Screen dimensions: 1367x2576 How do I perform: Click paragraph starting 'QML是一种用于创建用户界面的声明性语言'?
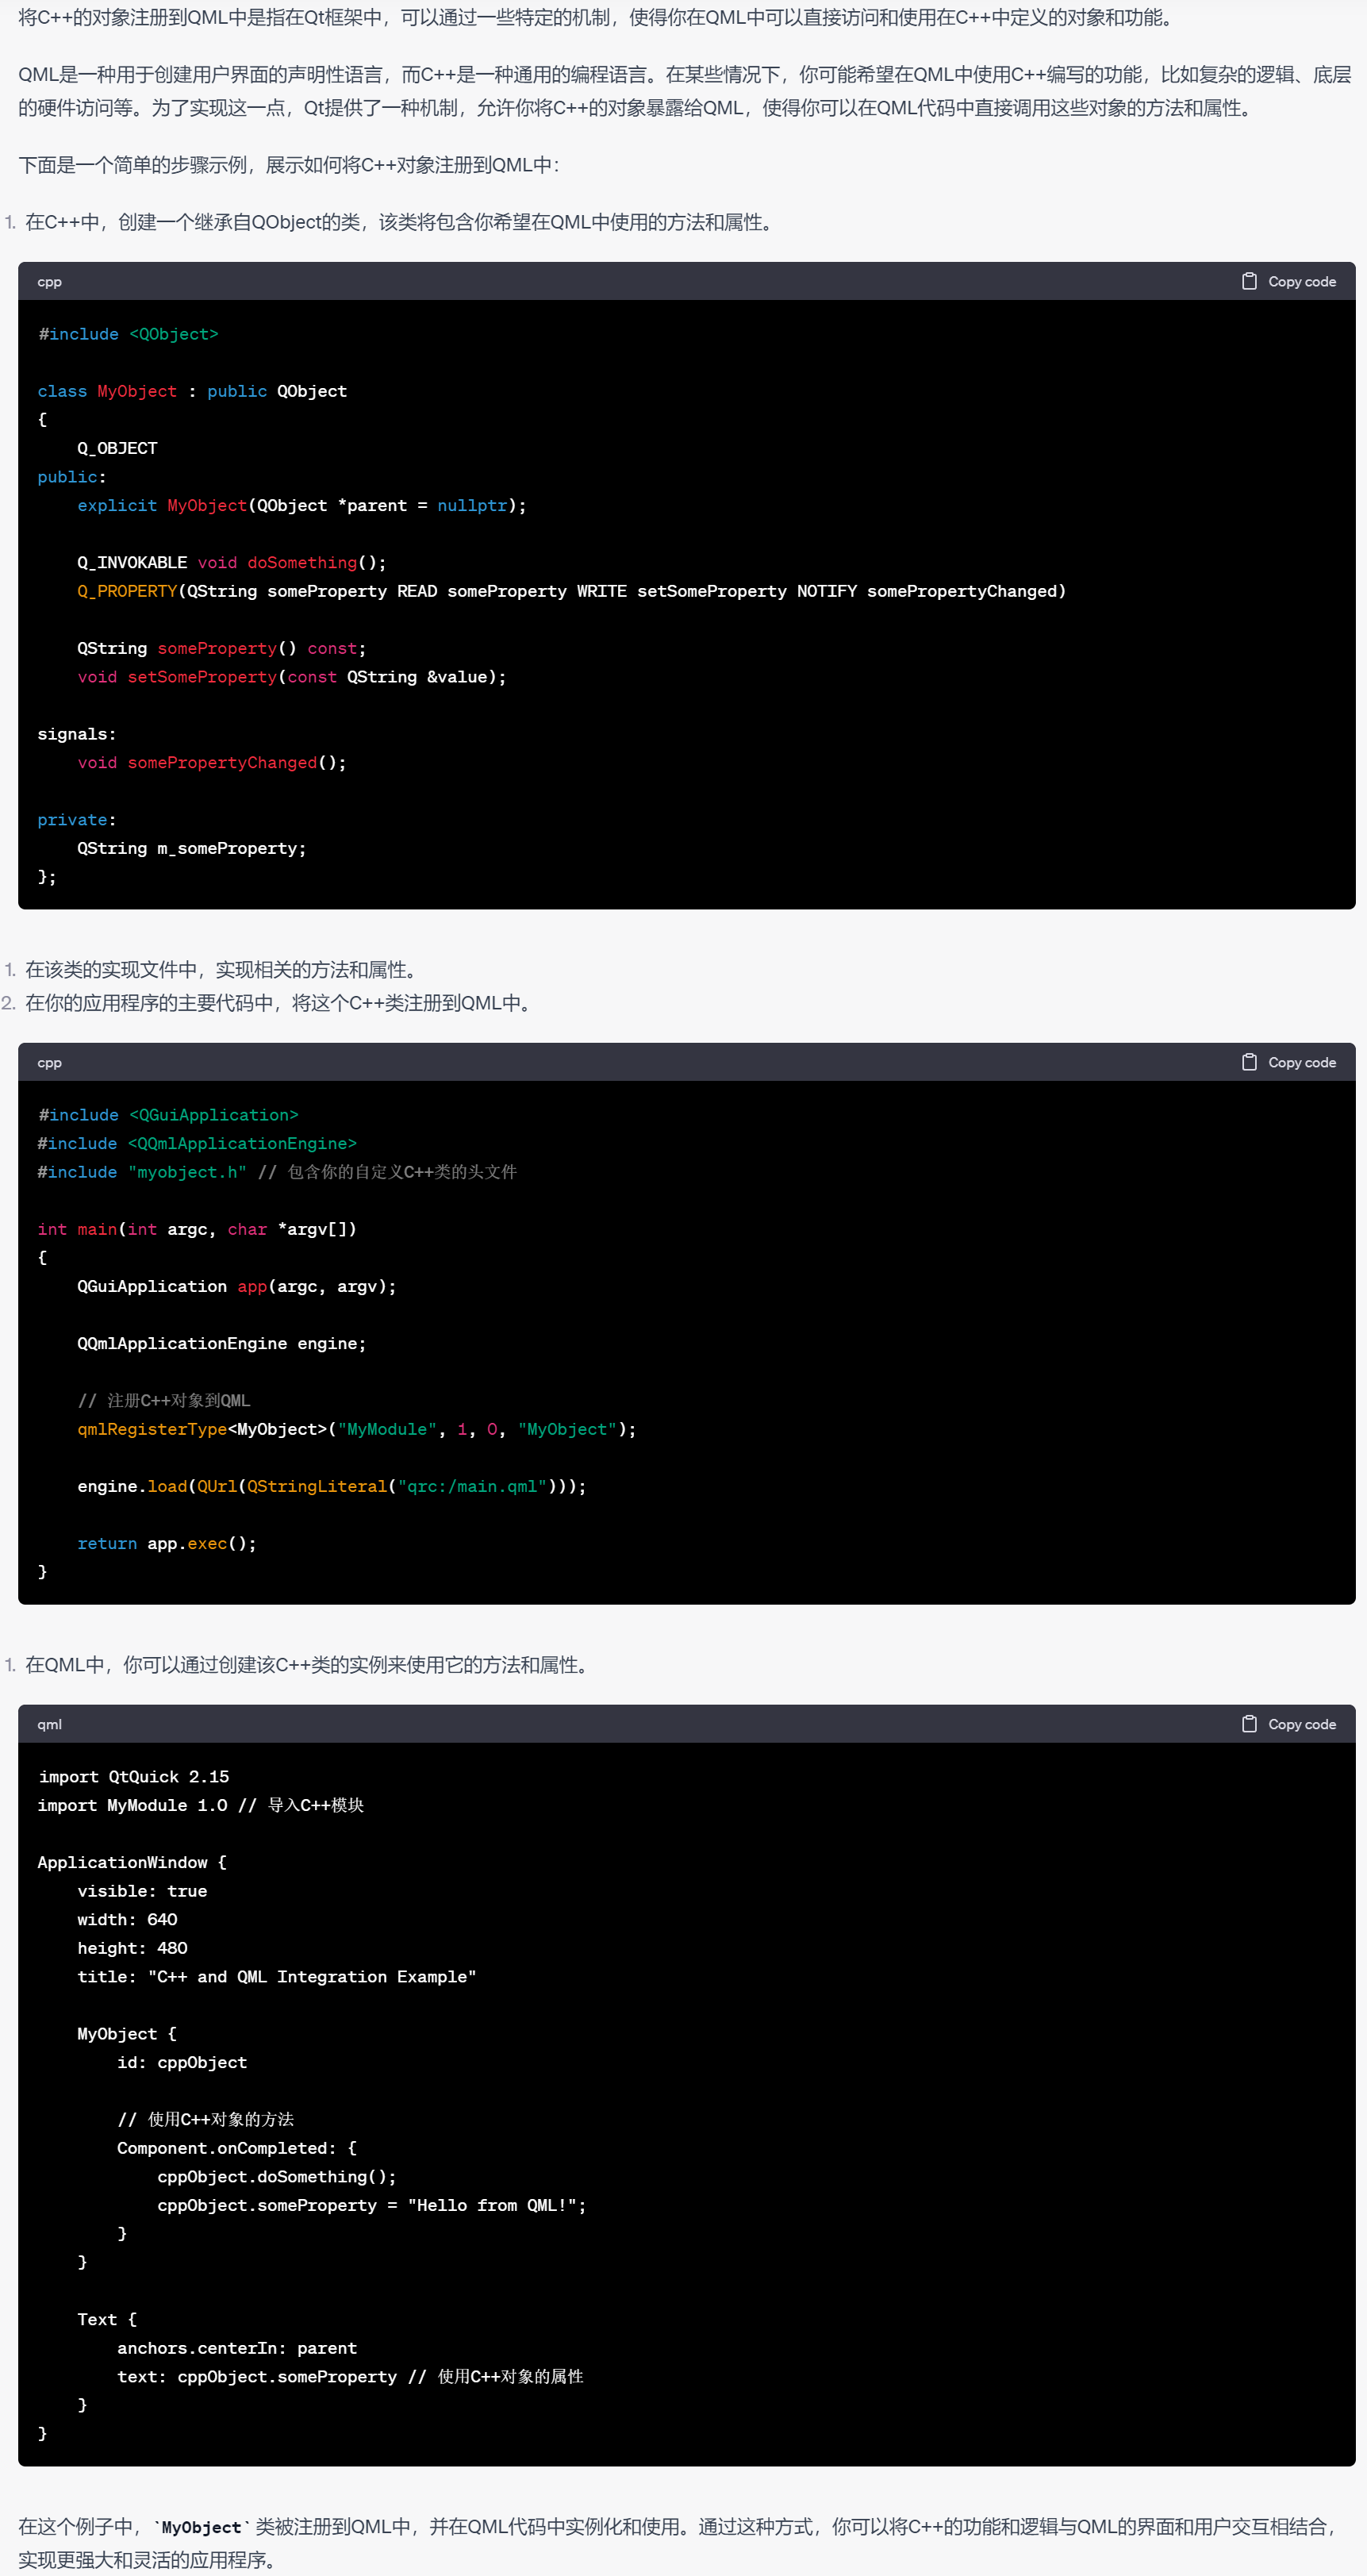pyautogui.click(x=684, y=91)
